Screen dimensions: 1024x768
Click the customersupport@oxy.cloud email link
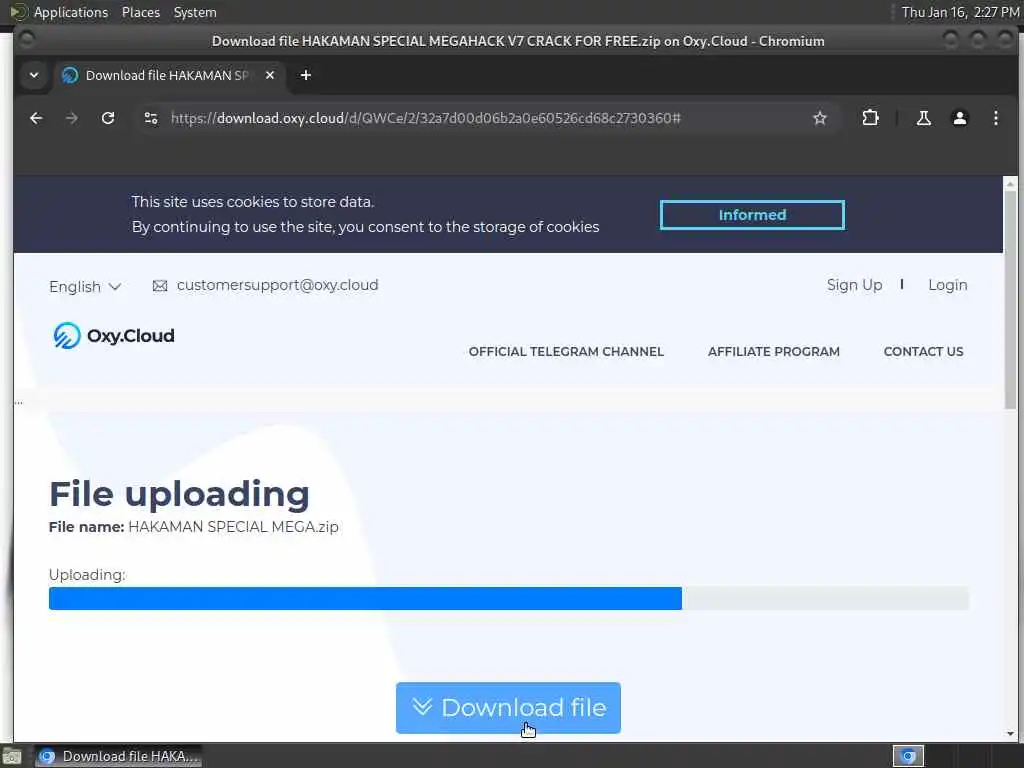278,285
